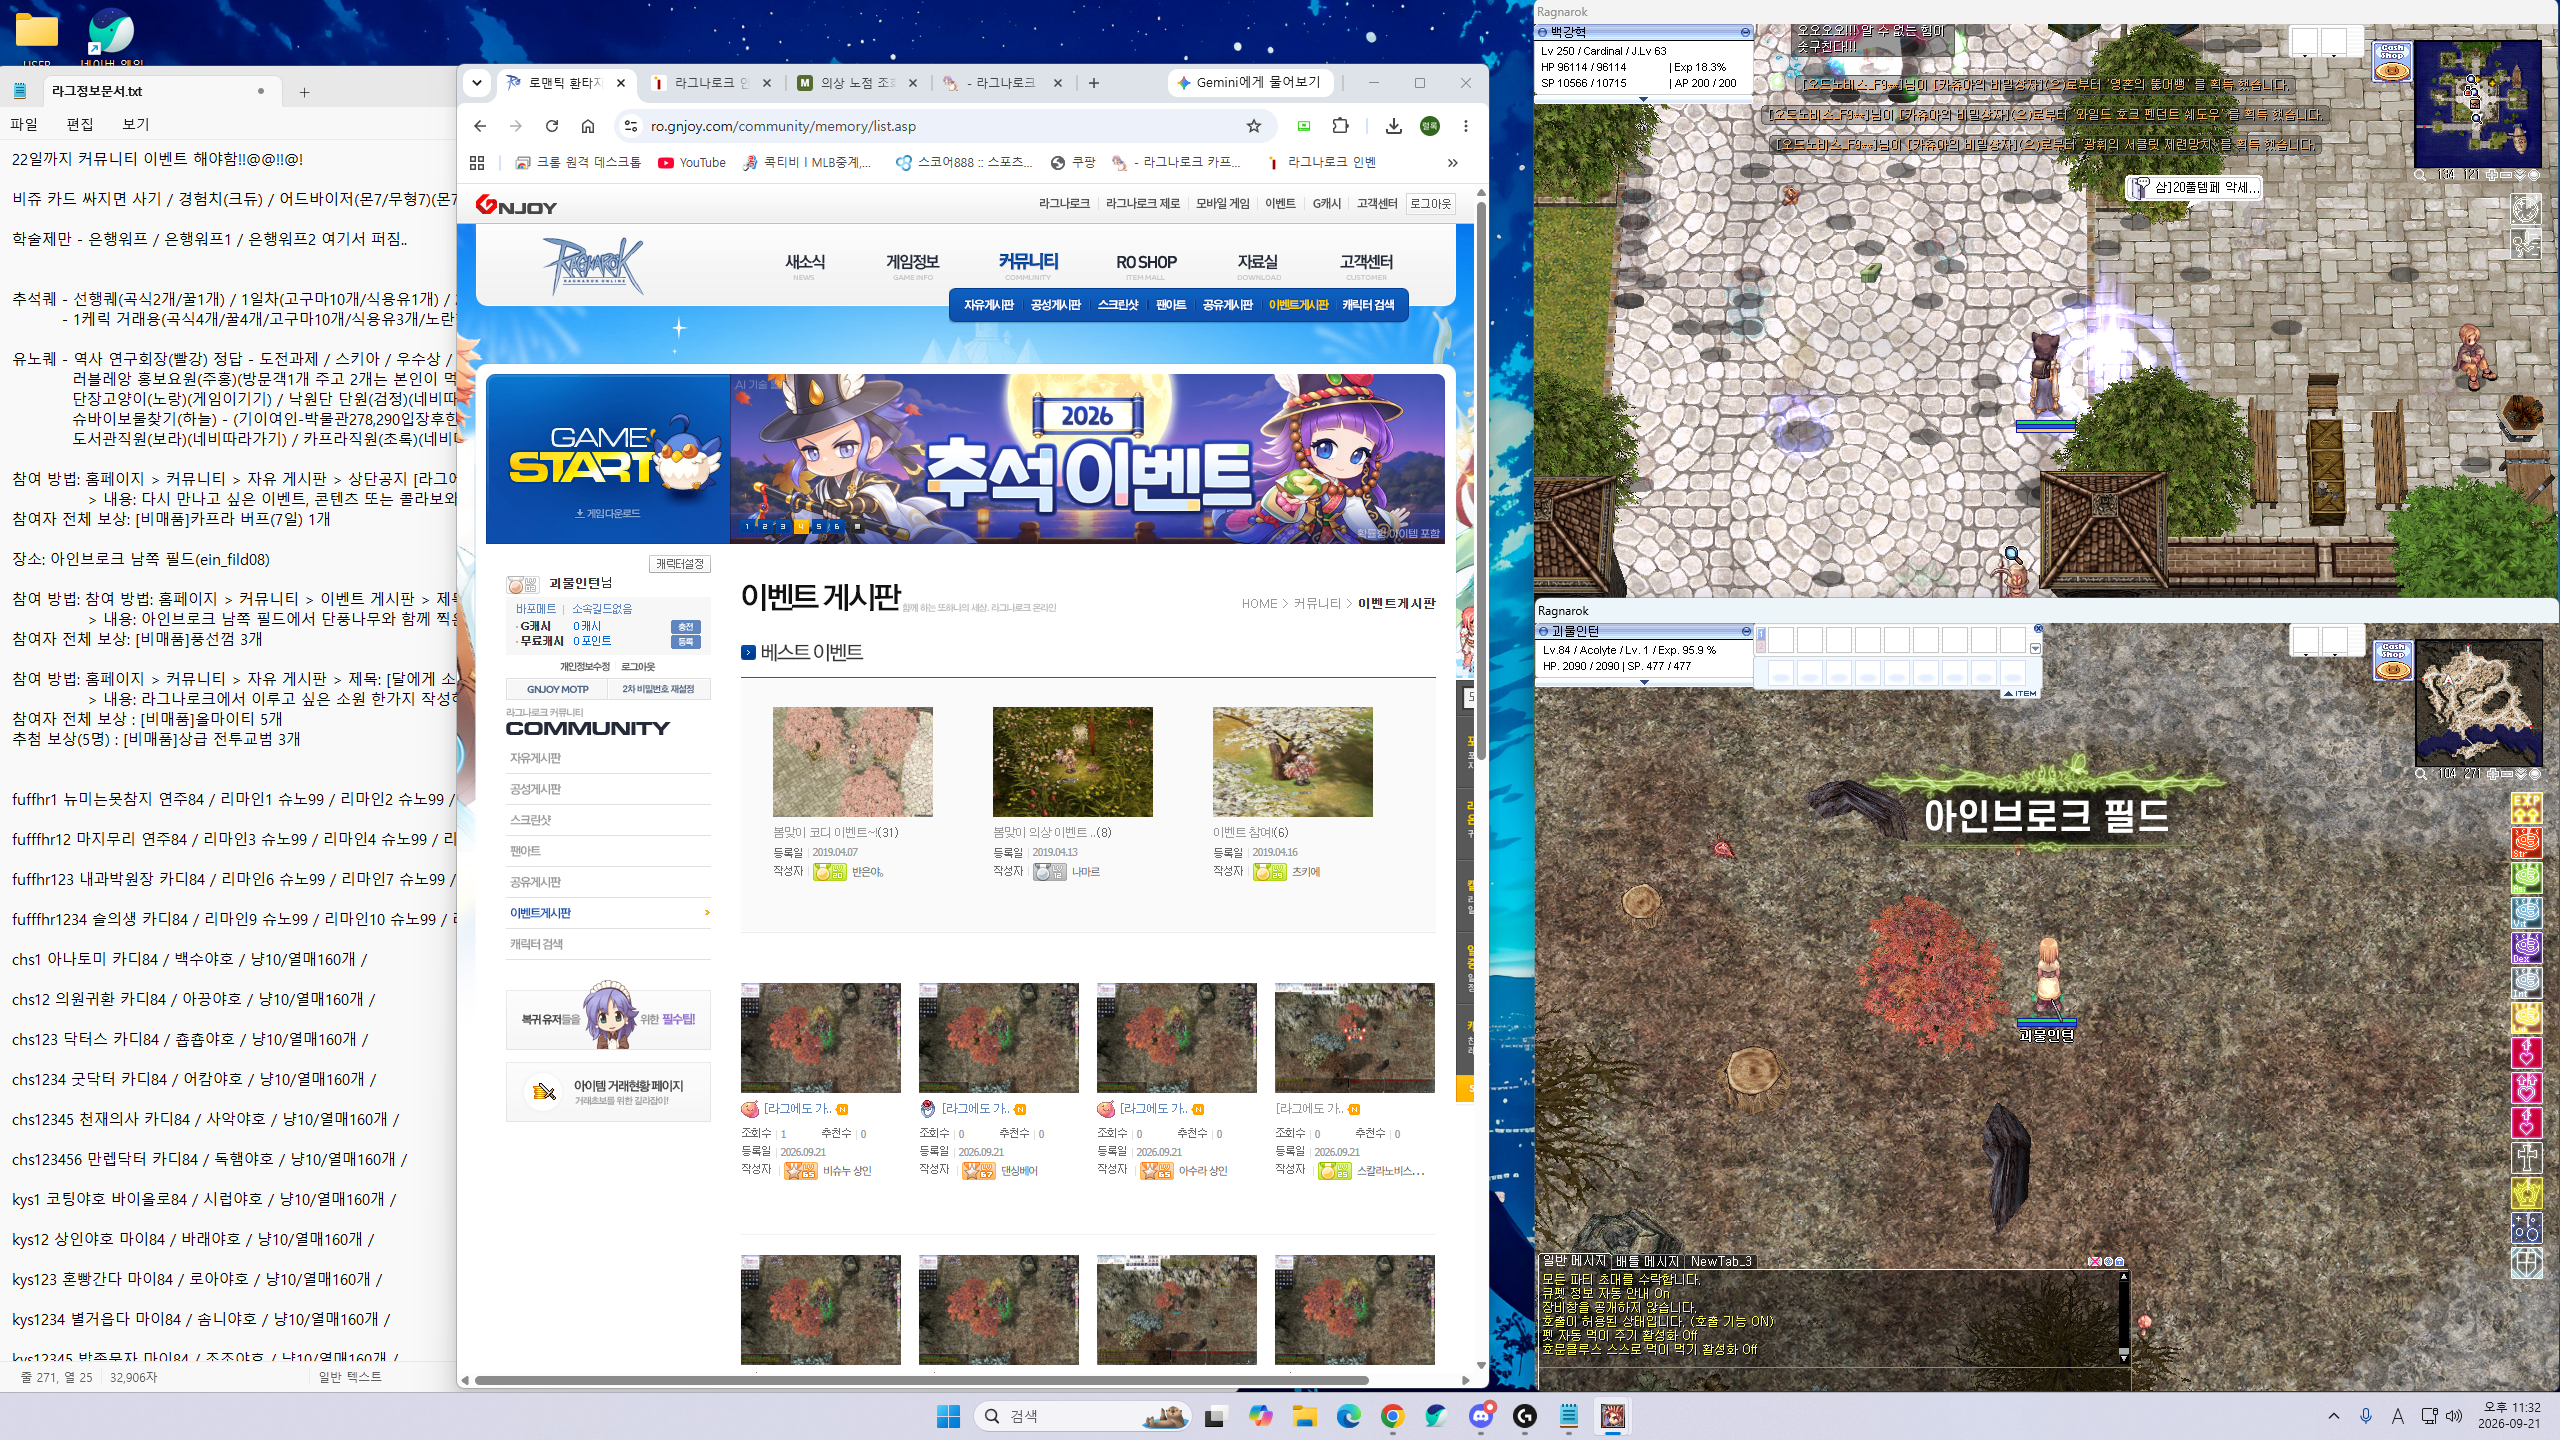2560x1440 pixels.
Task: Click Chrome horizontal scrollbar
Action: click(920, 1380)
